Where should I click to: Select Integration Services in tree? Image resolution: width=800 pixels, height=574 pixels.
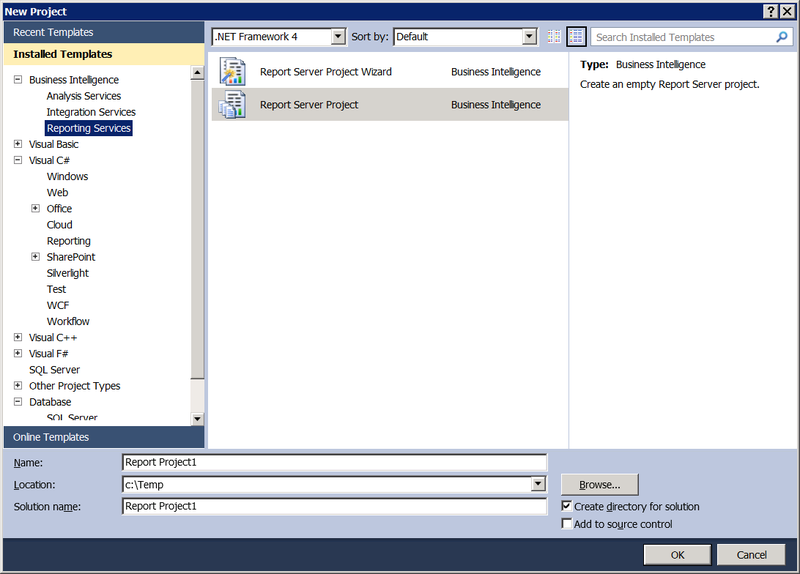(x=91, y=112)
